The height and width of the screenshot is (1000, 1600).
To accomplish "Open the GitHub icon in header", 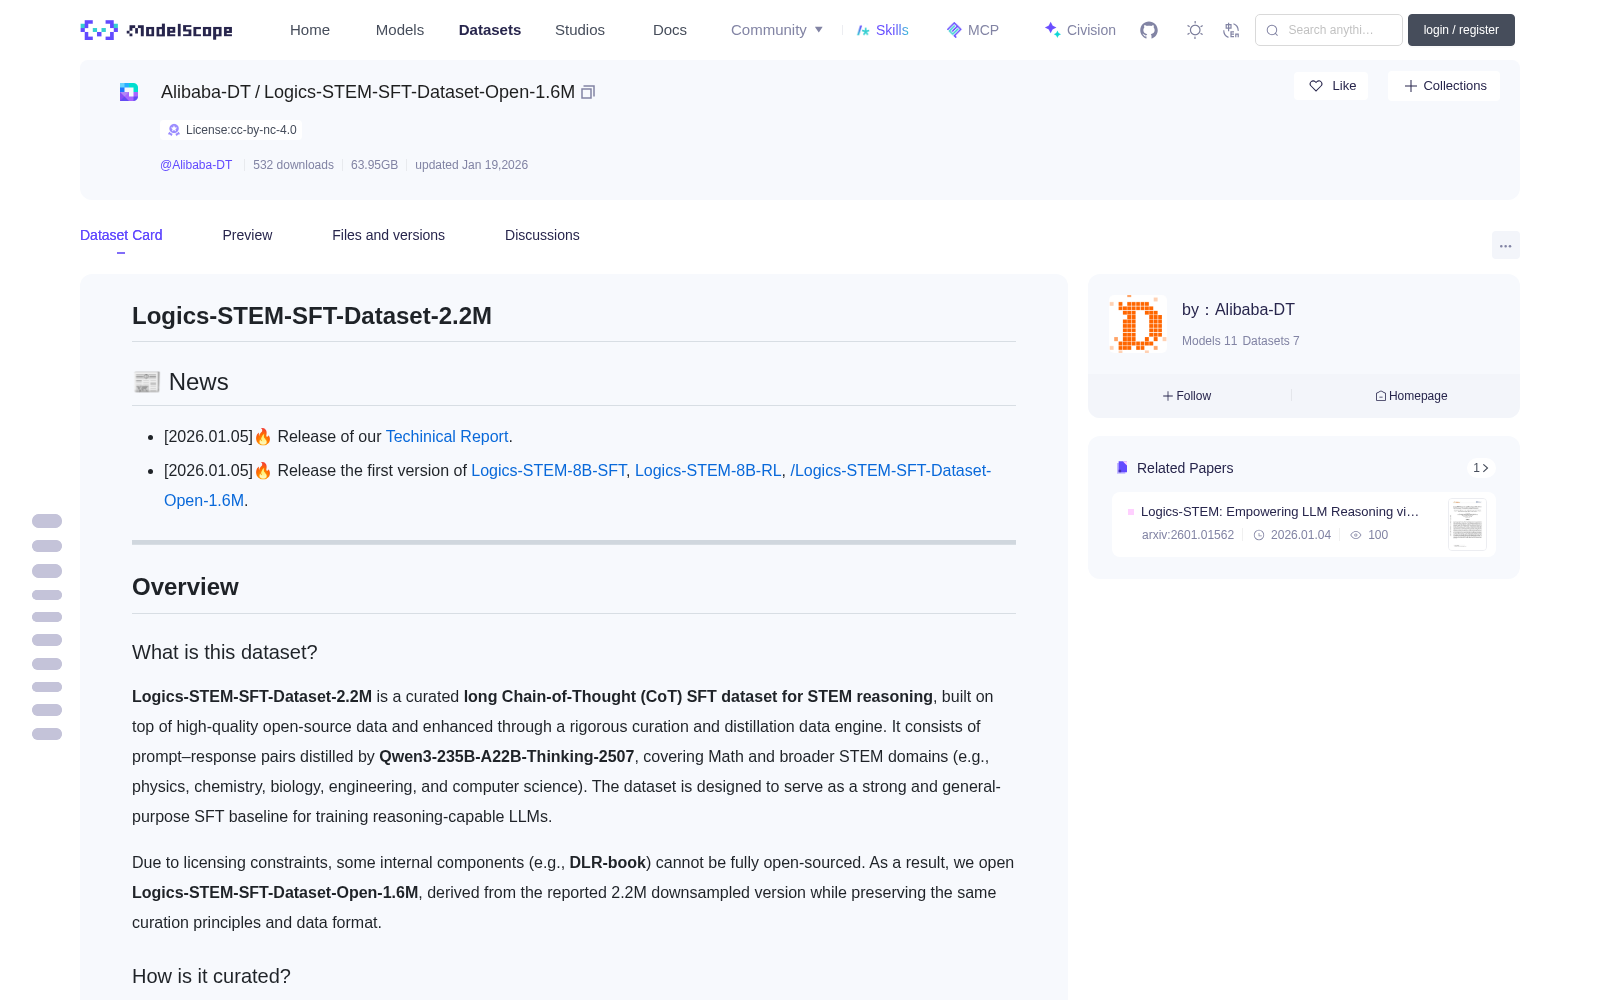I will 1149,30.
